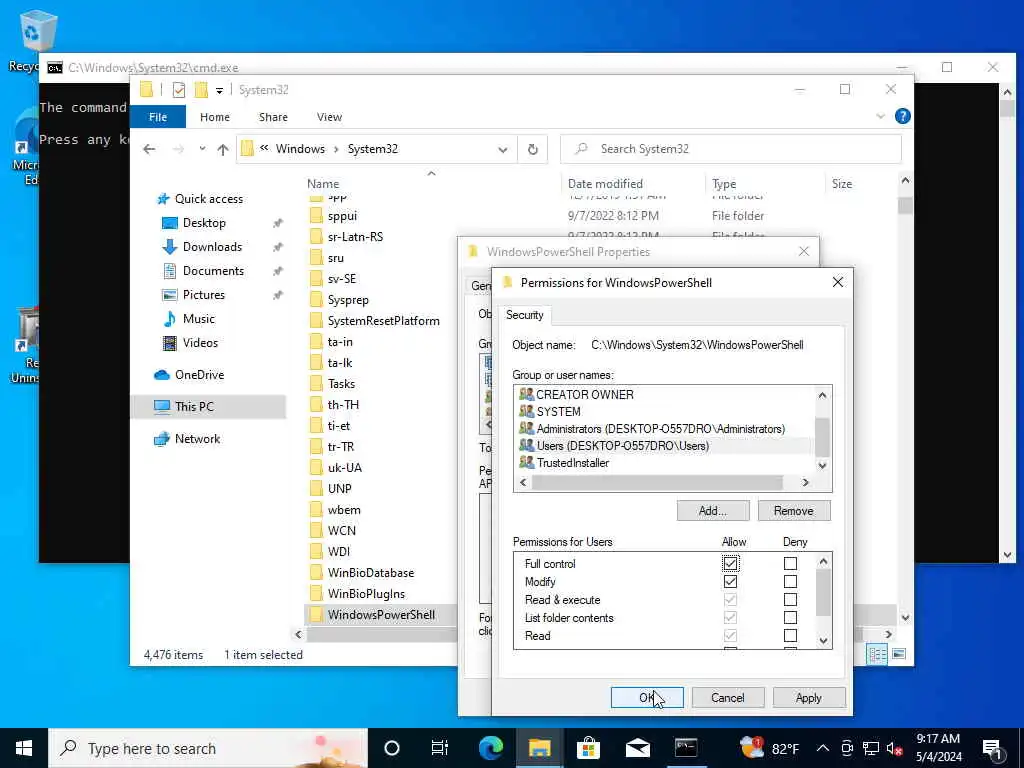The image size is (1024, 768).
Task: Check Deny for Read & execute
Action: click(790, 600)
